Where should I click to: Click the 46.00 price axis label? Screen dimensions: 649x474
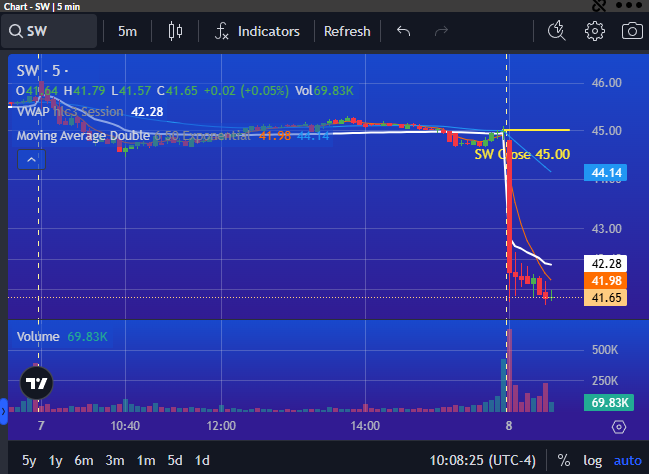click(x=607, y=83)
